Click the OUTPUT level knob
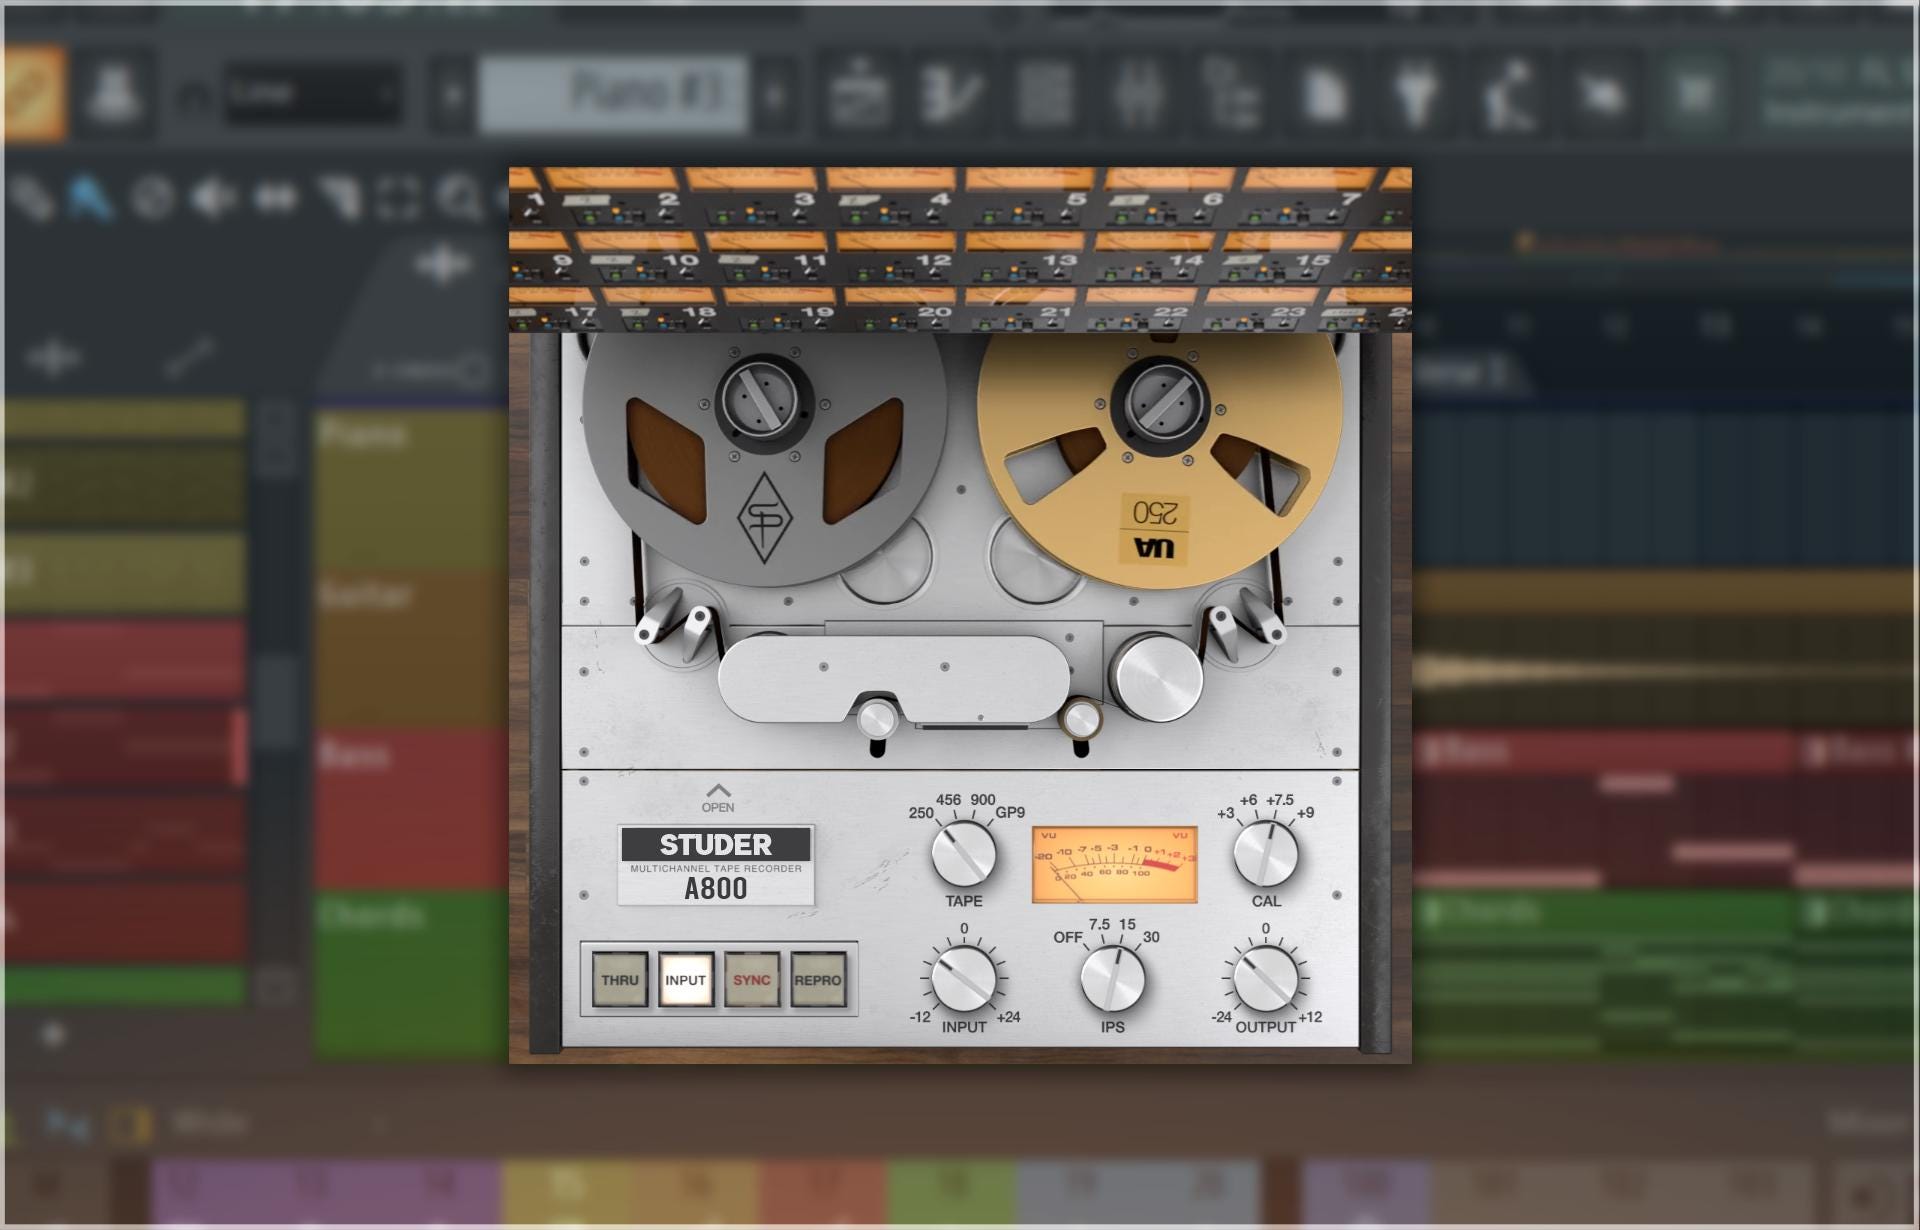This screenshot has width=1920, height=1230. pyautogui.click(x=1266, y=978)
